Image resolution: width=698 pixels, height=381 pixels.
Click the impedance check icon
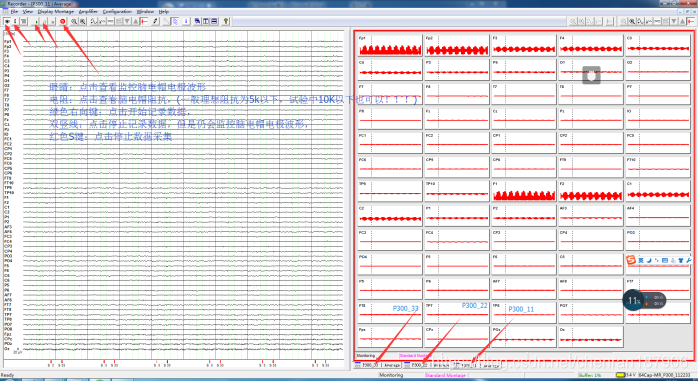tap(15, 21)
